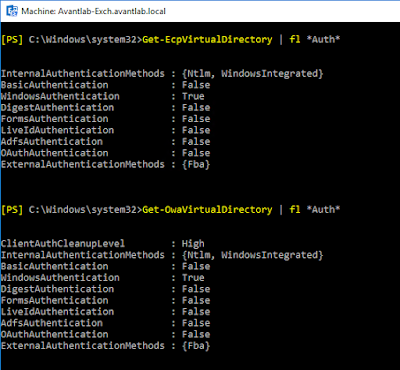Click ExternalAuthenticationMethods in the Owa output
Screen dimensions: 400x370
tap(83, 346)
